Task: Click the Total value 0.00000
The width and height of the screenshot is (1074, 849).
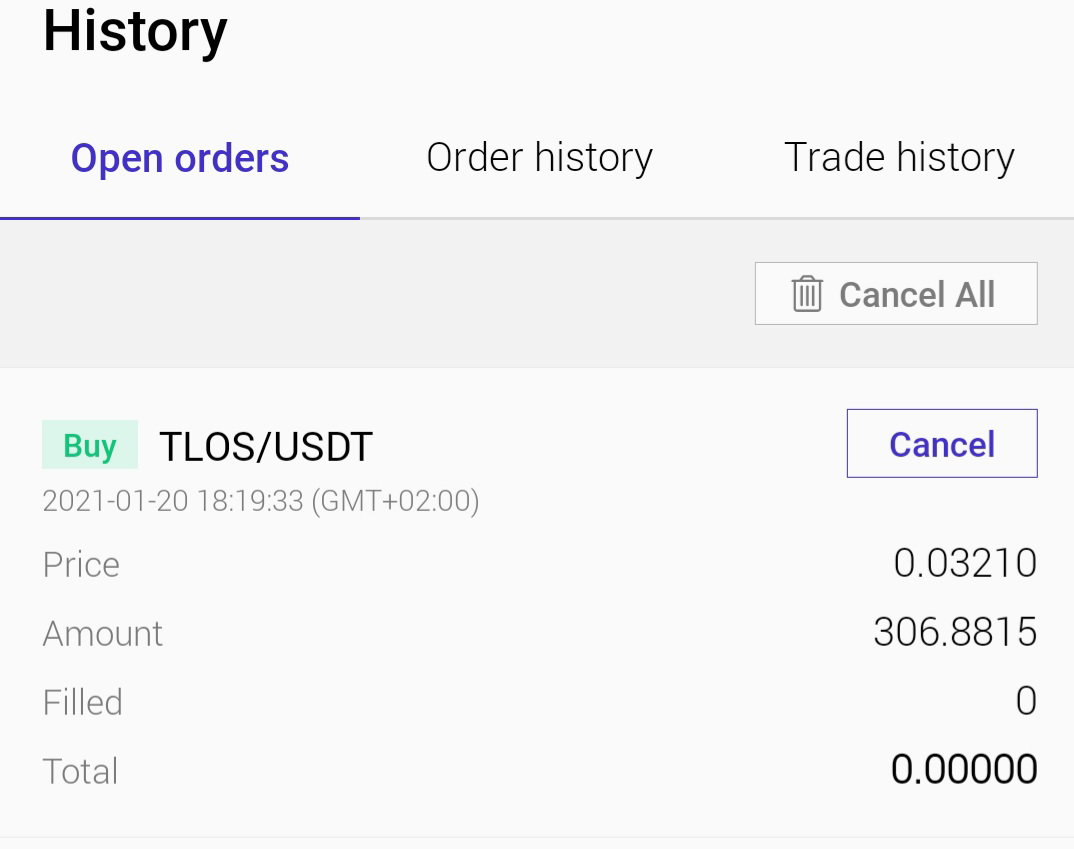Action: click(x=964, y=770)
